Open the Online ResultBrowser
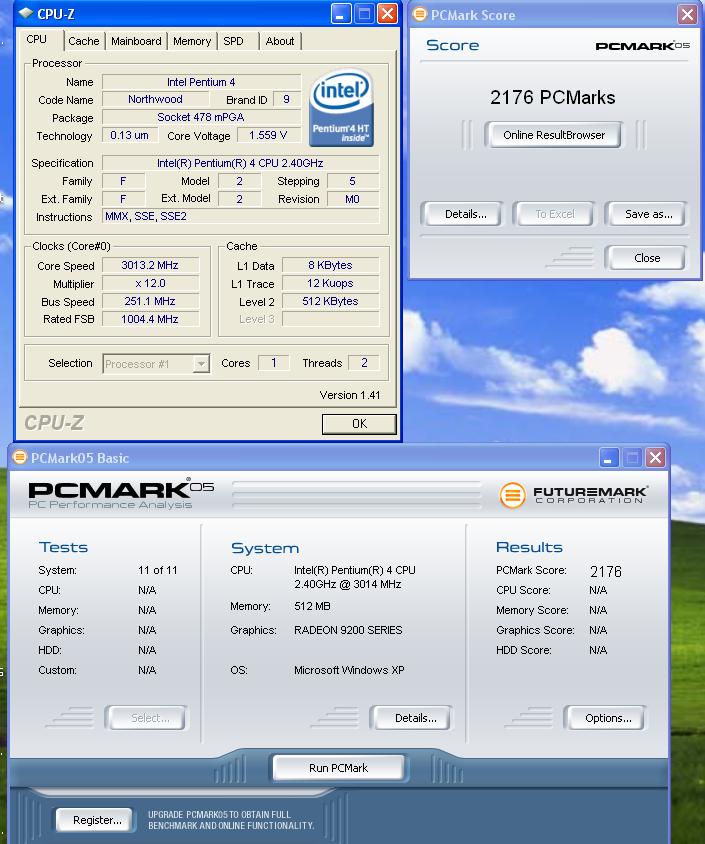The height and width of the screenshot is (844, 705). click(554, 135)
